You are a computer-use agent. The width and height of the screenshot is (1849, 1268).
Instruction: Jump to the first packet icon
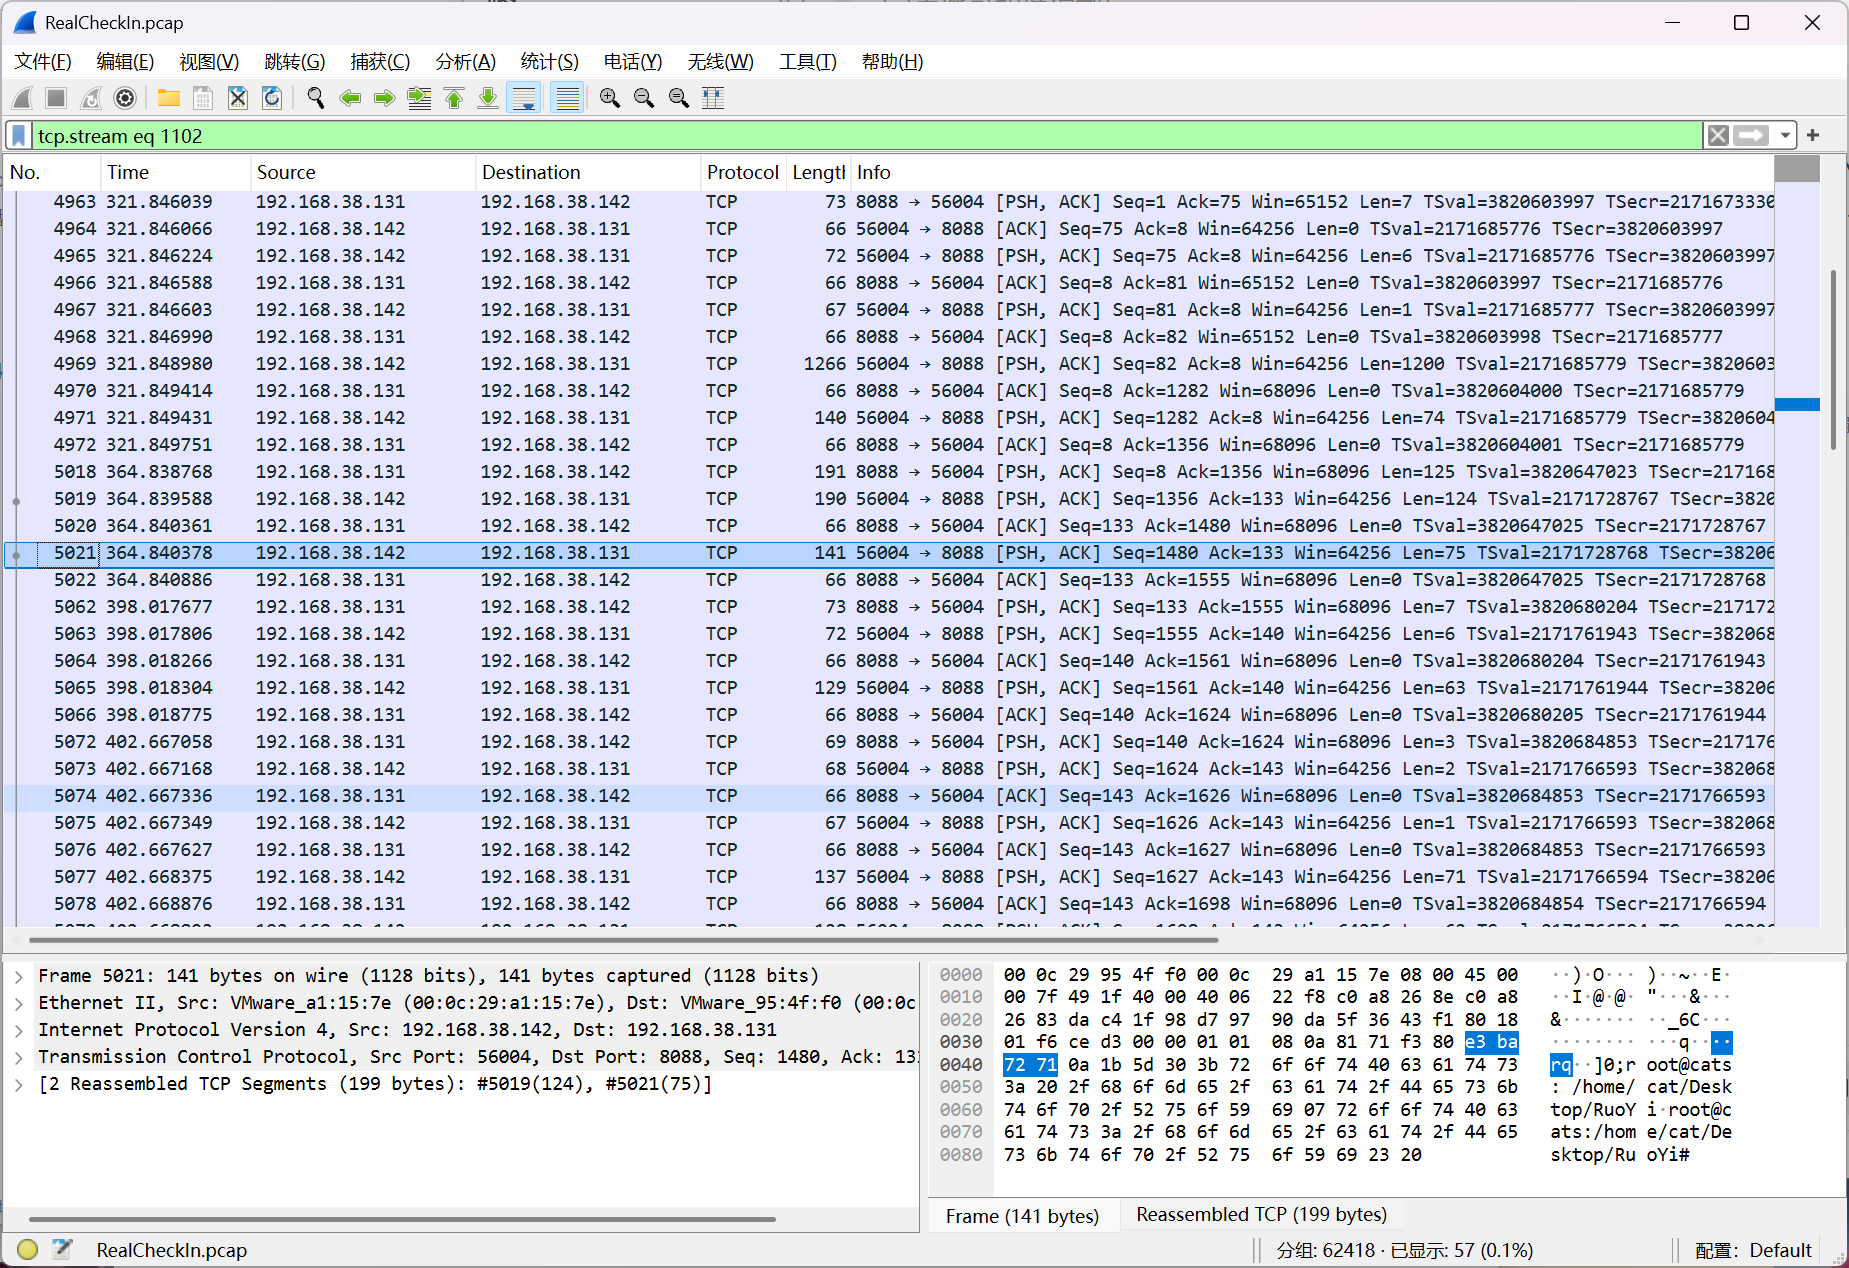454,98
